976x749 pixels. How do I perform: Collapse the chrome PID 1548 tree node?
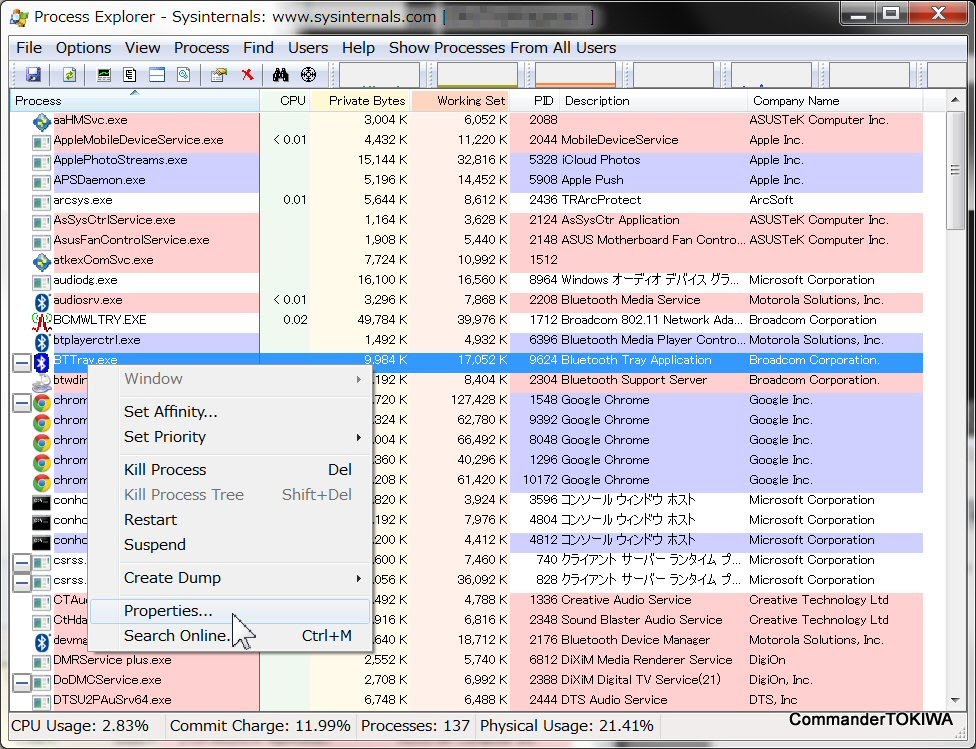tap(21, 403)
